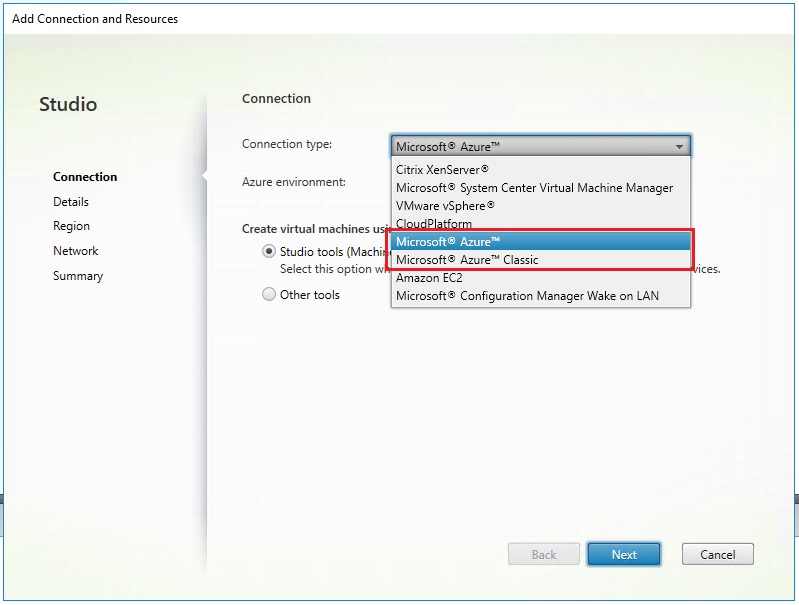Go to the Region step
Viewport: 799px width, 605px height.
pyautogui.click(x=71, y=227)
